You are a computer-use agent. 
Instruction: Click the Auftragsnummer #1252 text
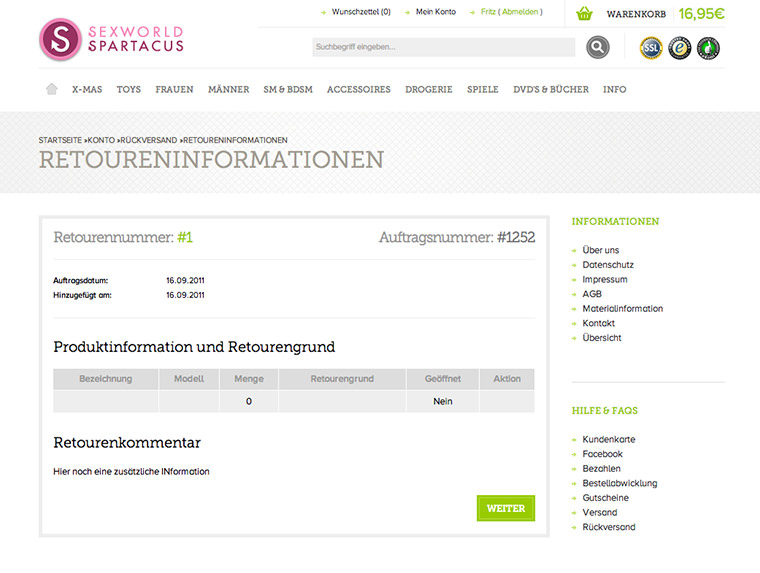tap(457, 237)
